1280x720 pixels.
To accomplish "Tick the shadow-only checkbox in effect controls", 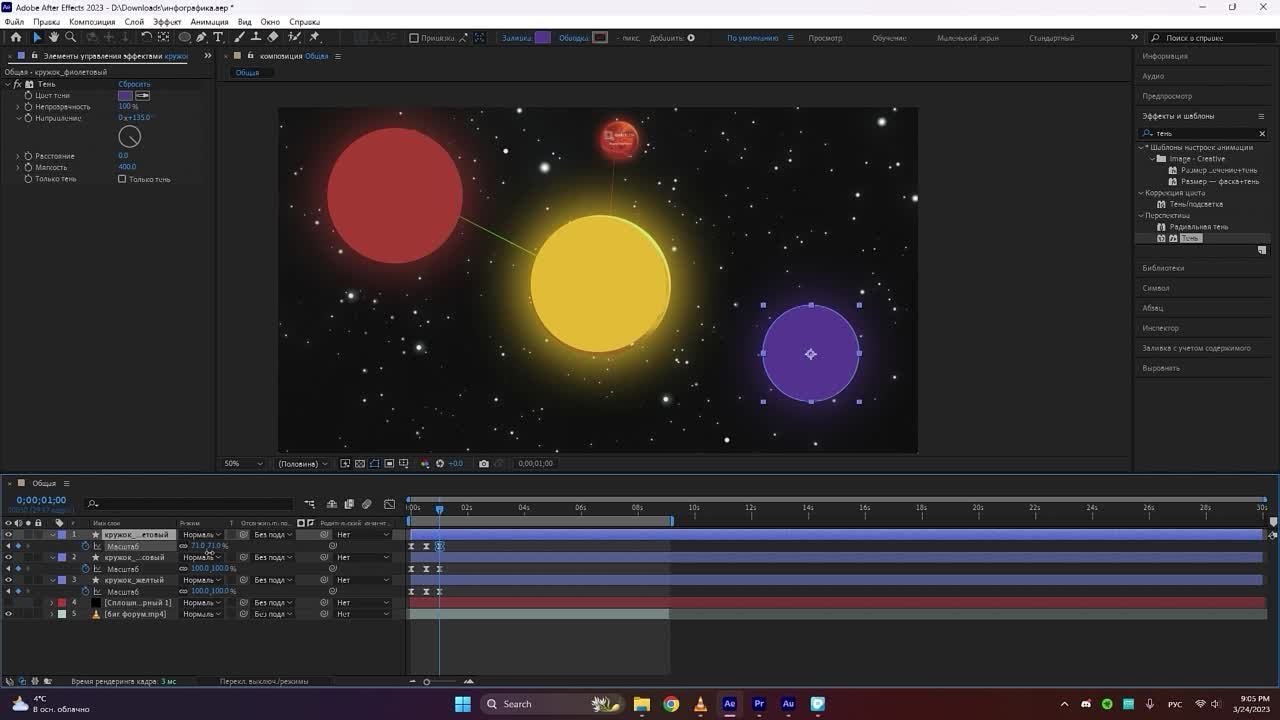I will pos(122,179).
